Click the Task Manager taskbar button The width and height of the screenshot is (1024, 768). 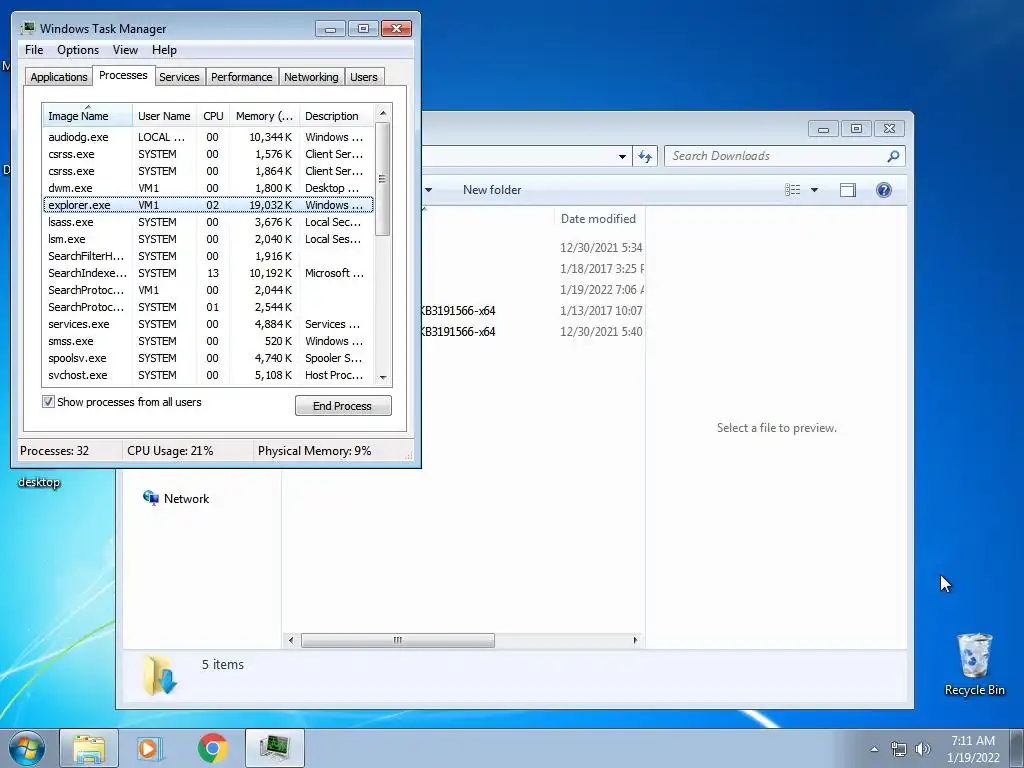274,748
